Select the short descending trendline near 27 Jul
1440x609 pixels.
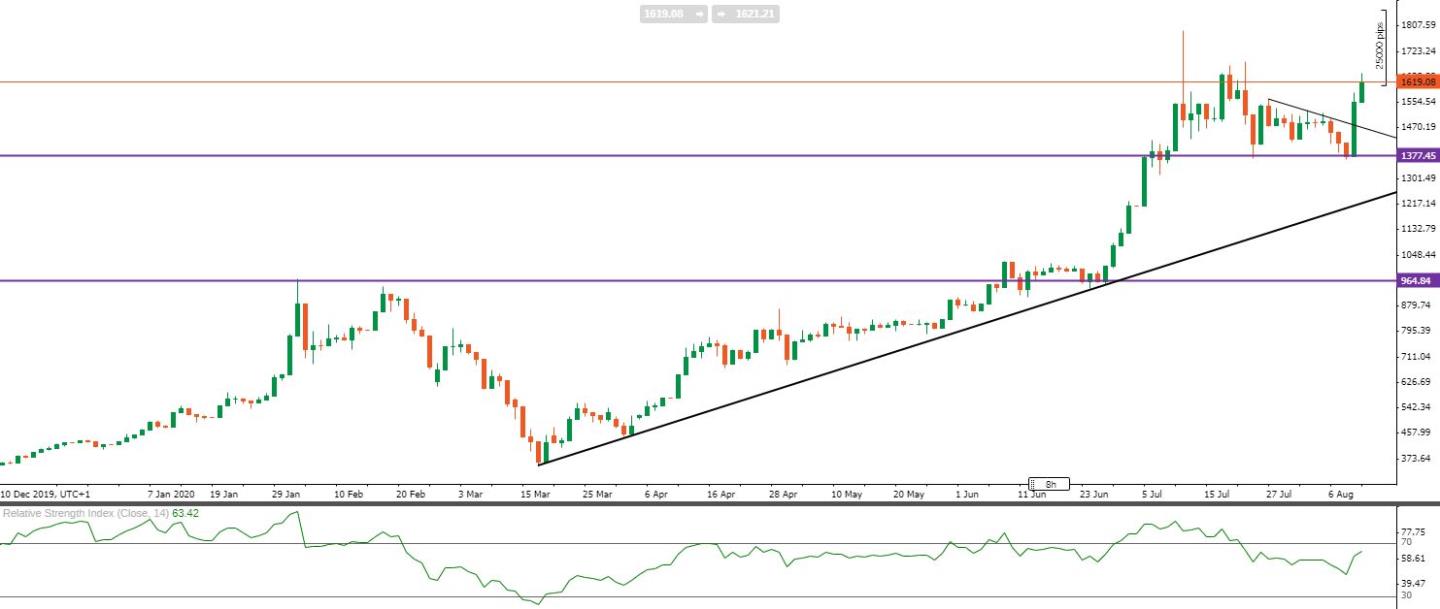click(x=1330, y=117)
